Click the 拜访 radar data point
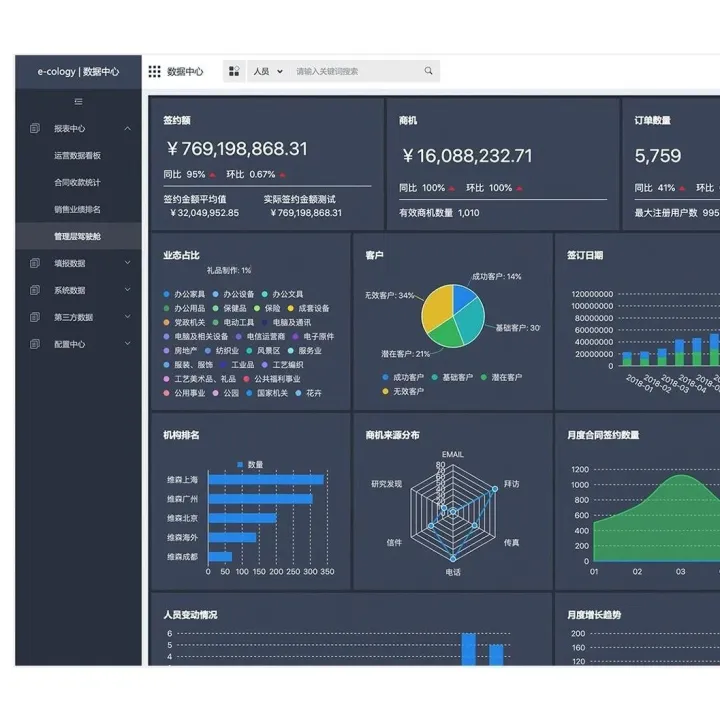The width and height of the screenshot is (720, 721). click(495, 489)
